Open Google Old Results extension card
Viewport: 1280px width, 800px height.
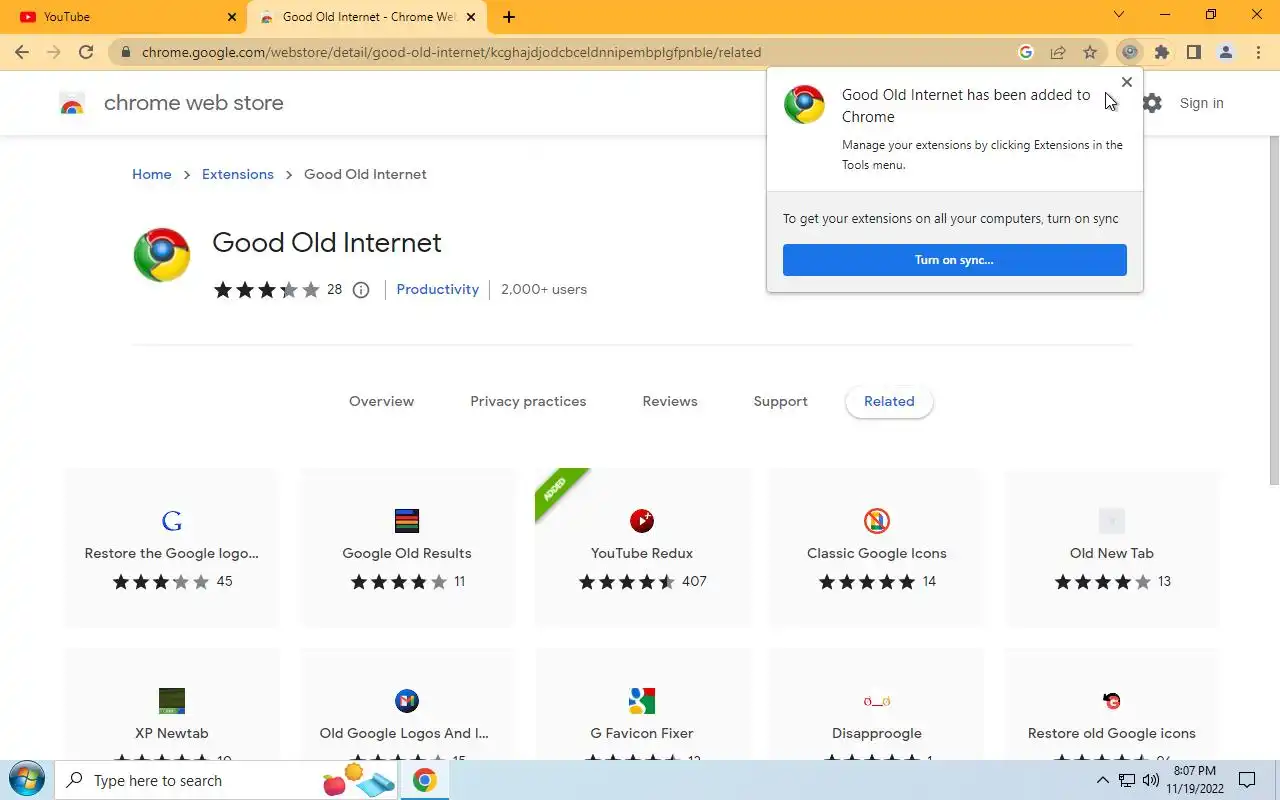coord(407,548)
